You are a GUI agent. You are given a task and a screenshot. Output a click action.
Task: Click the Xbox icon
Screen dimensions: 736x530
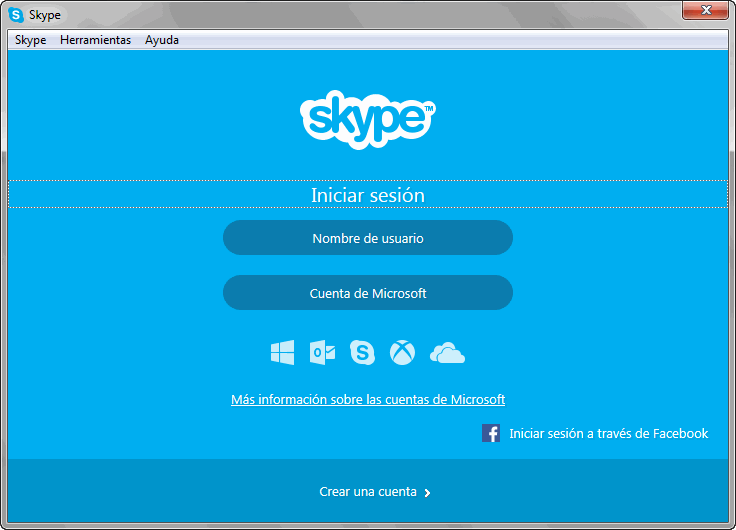tap(402, 353)
